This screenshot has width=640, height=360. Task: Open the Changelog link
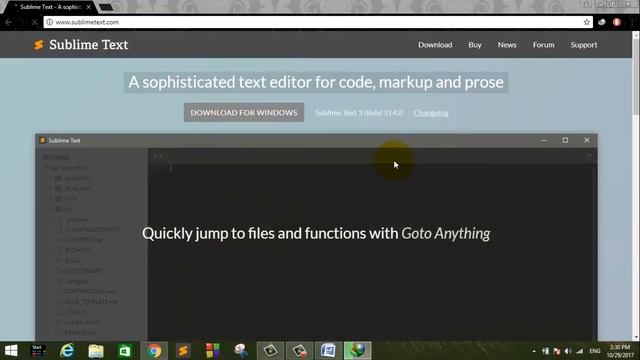click(431, 113)
